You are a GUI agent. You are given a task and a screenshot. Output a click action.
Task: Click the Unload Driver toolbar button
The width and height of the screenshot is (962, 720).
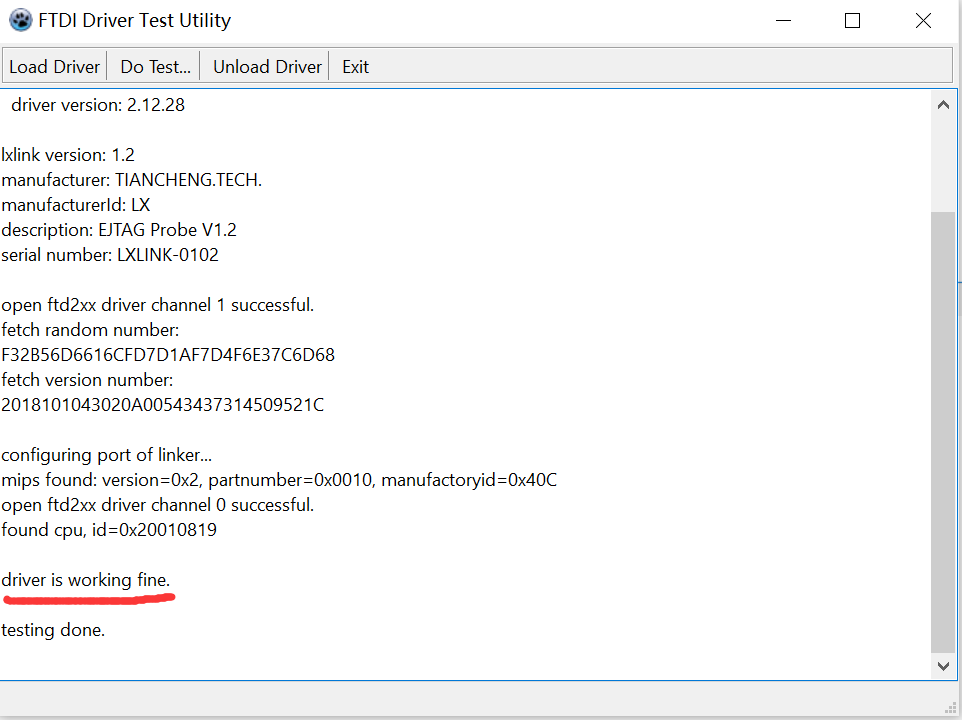[x=267, y=66]
